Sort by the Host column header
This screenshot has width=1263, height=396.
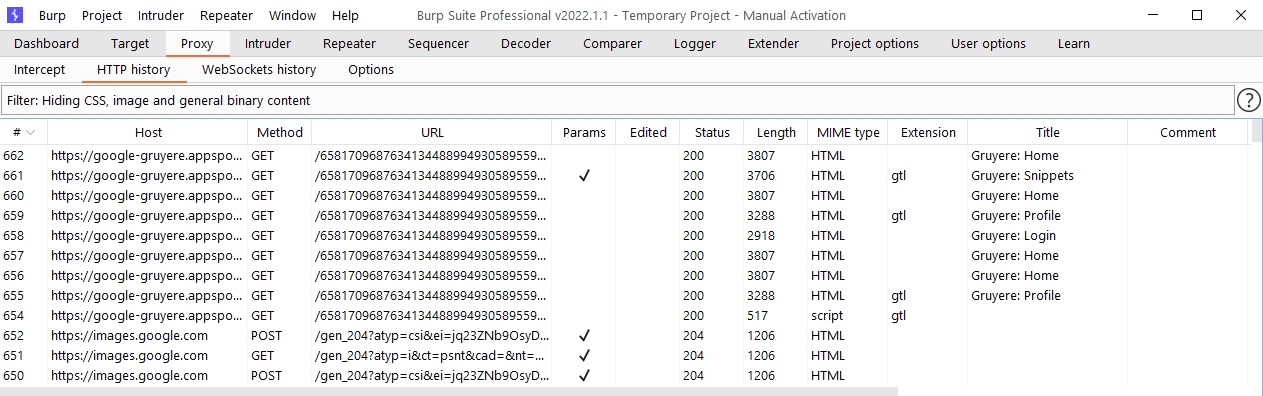pyautogui.click(x=148, y=132)
